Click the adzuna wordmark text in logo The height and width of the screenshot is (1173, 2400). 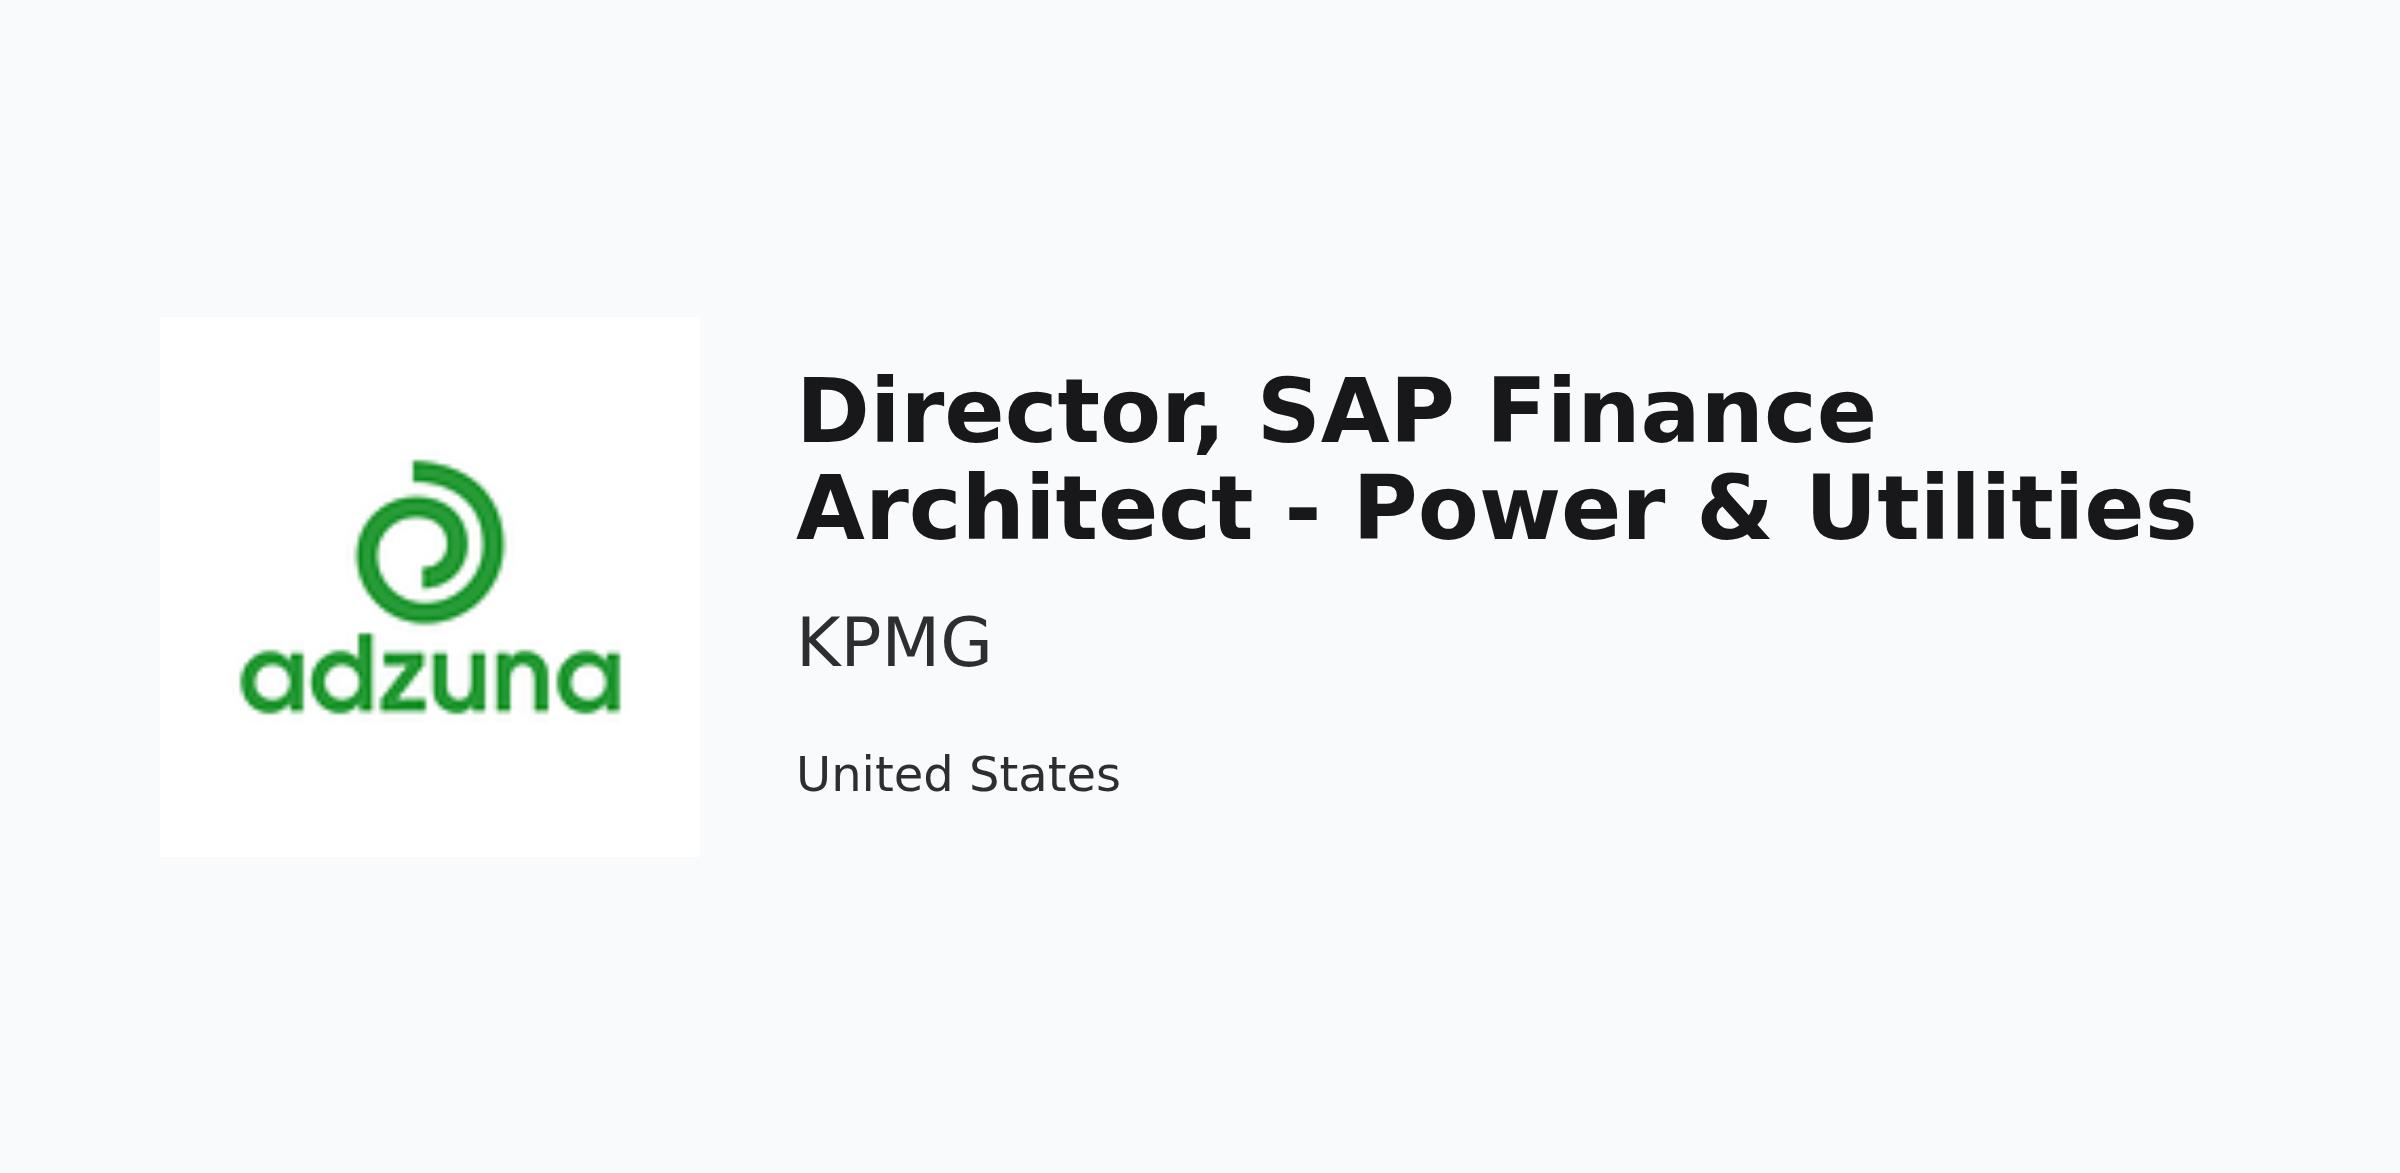[x=430, y=680]
